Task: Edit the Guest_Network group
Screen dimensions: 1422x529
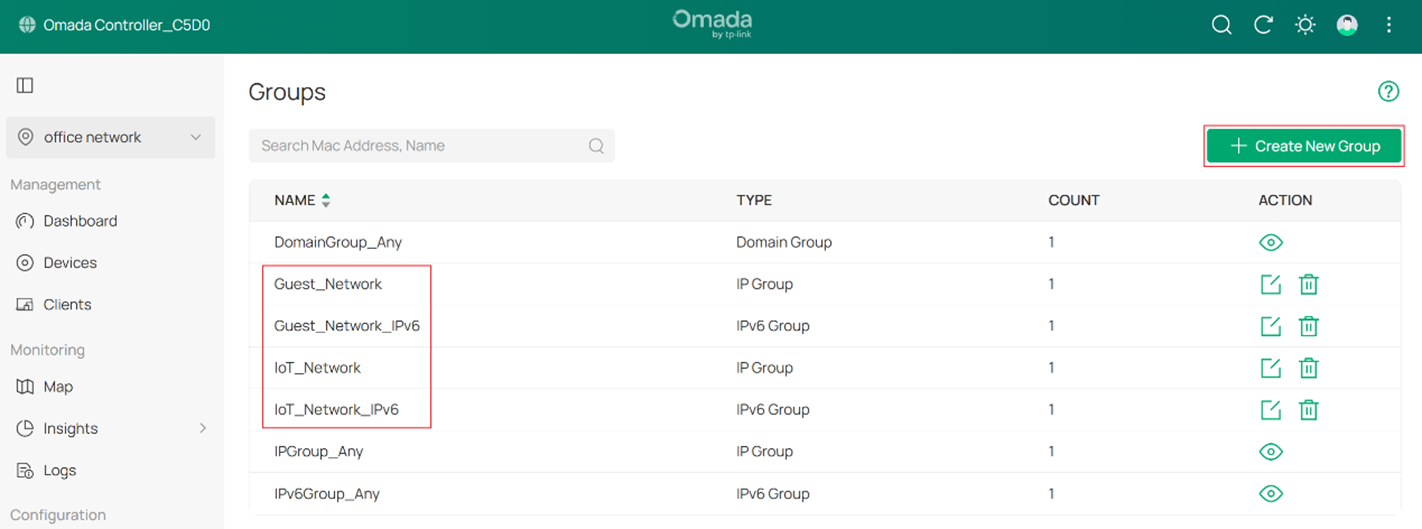Action: coord(1270,284)
